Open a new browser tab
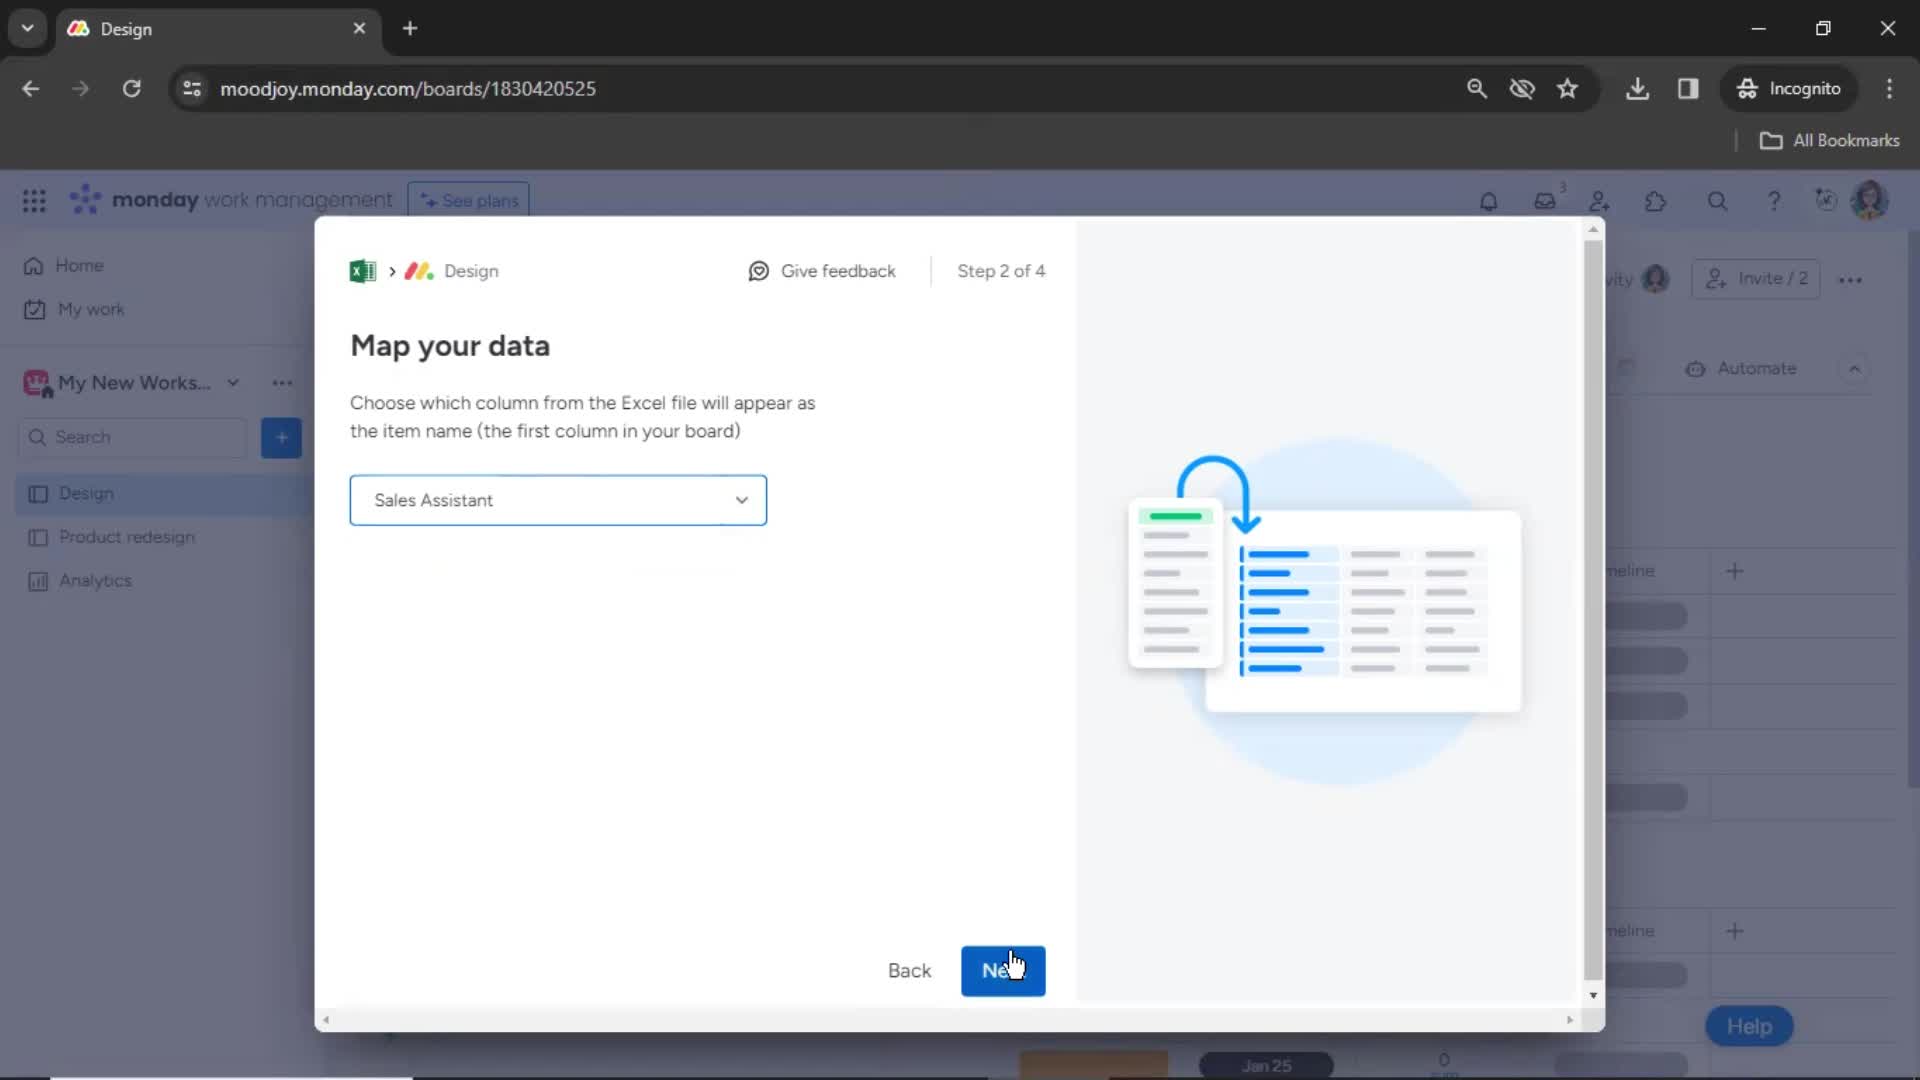This screenshot has width=1920, height=1080. tap(410, 29)
